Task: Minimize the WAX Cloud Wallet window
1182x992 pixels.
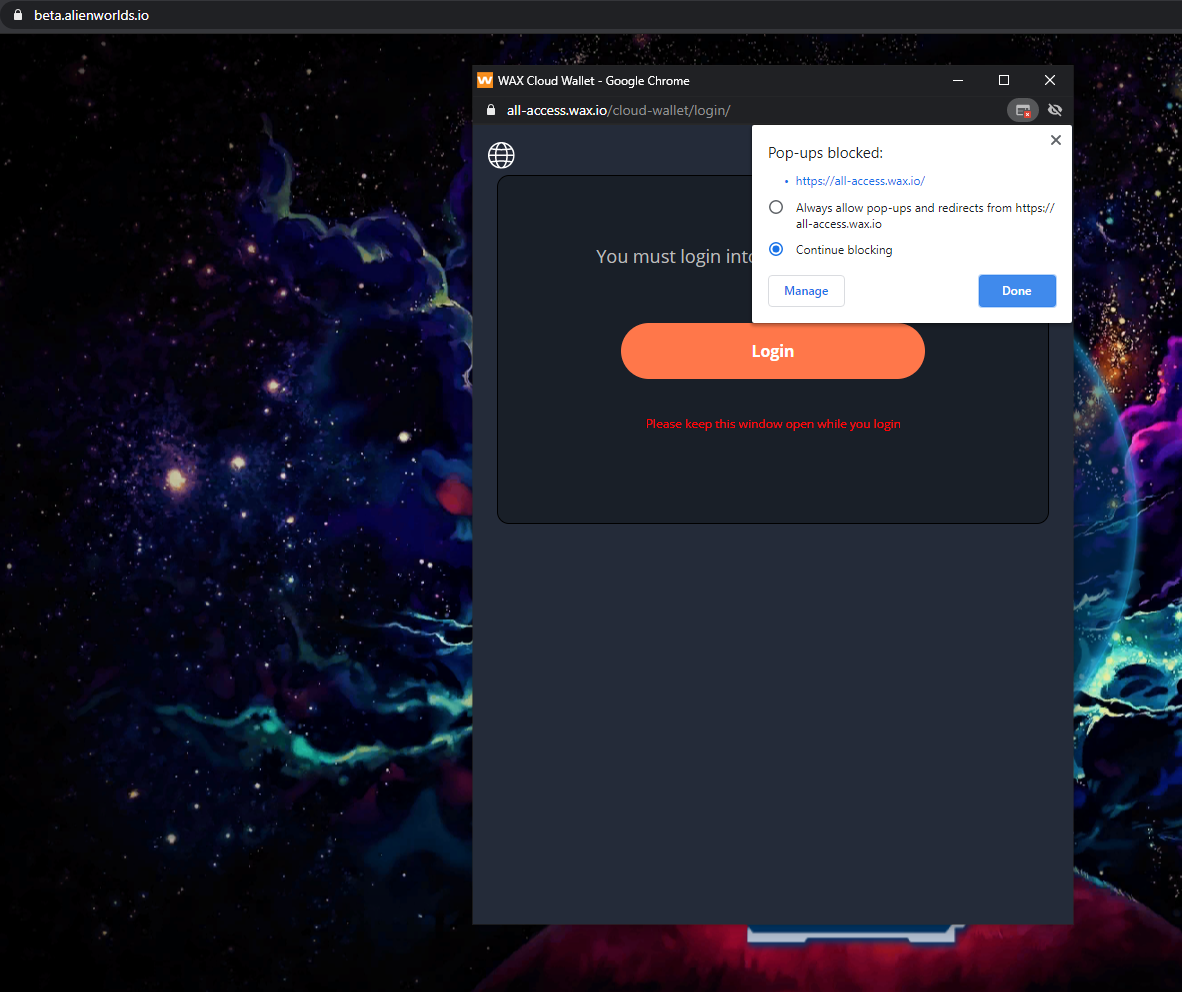Action: pos(958,81)
